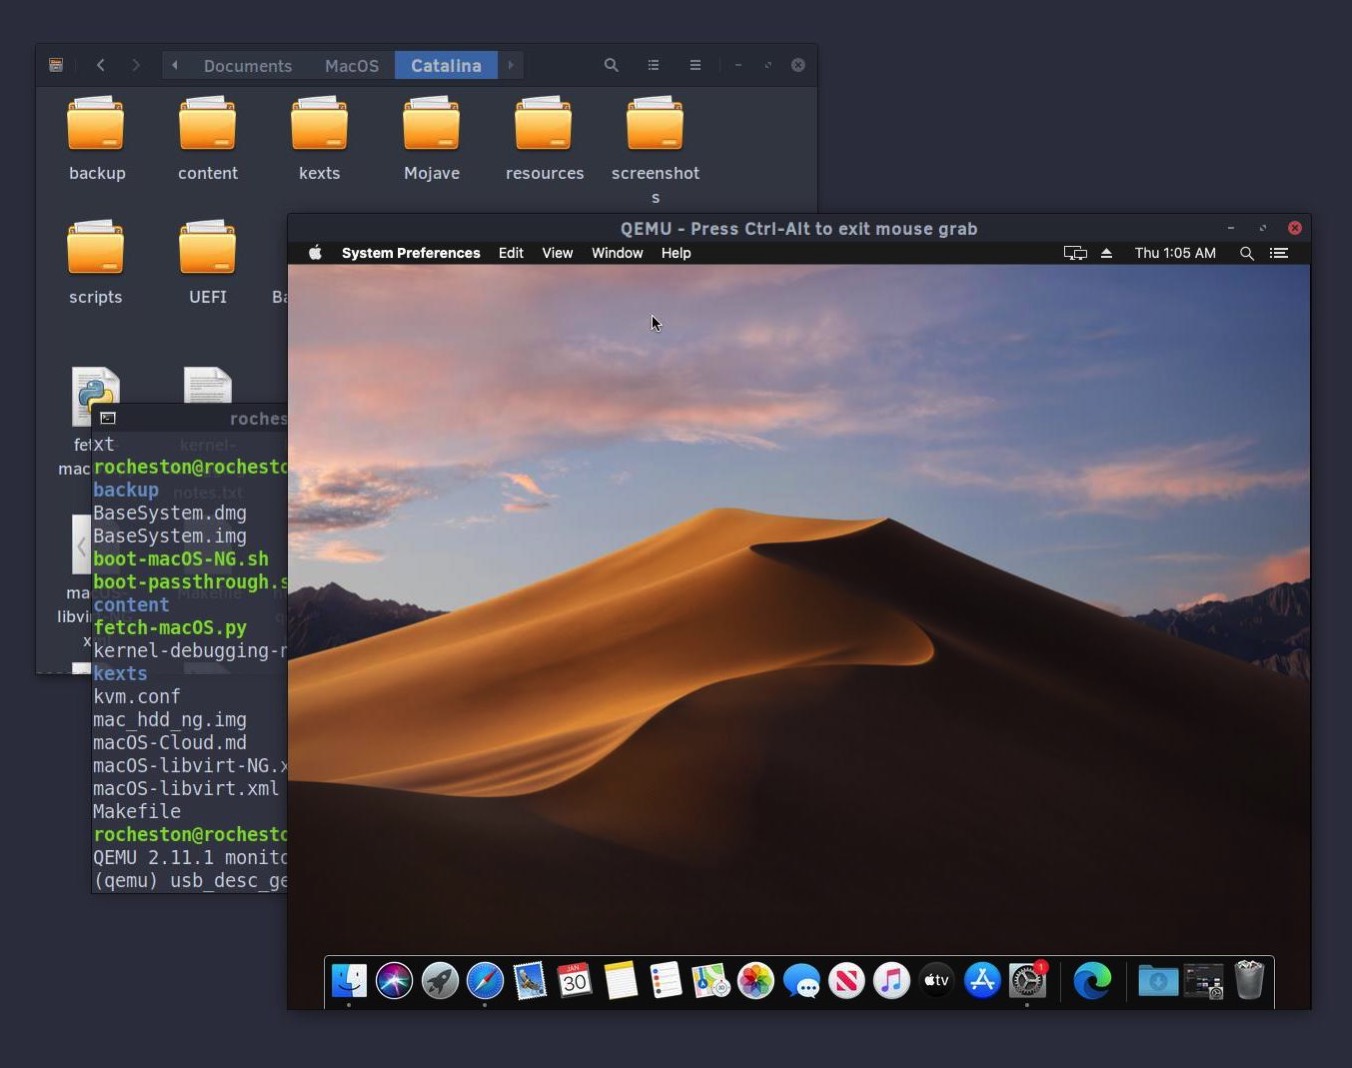Navigate to Documents in the path bar
Screen dimensions: 1352x1068
click(248, 65)
